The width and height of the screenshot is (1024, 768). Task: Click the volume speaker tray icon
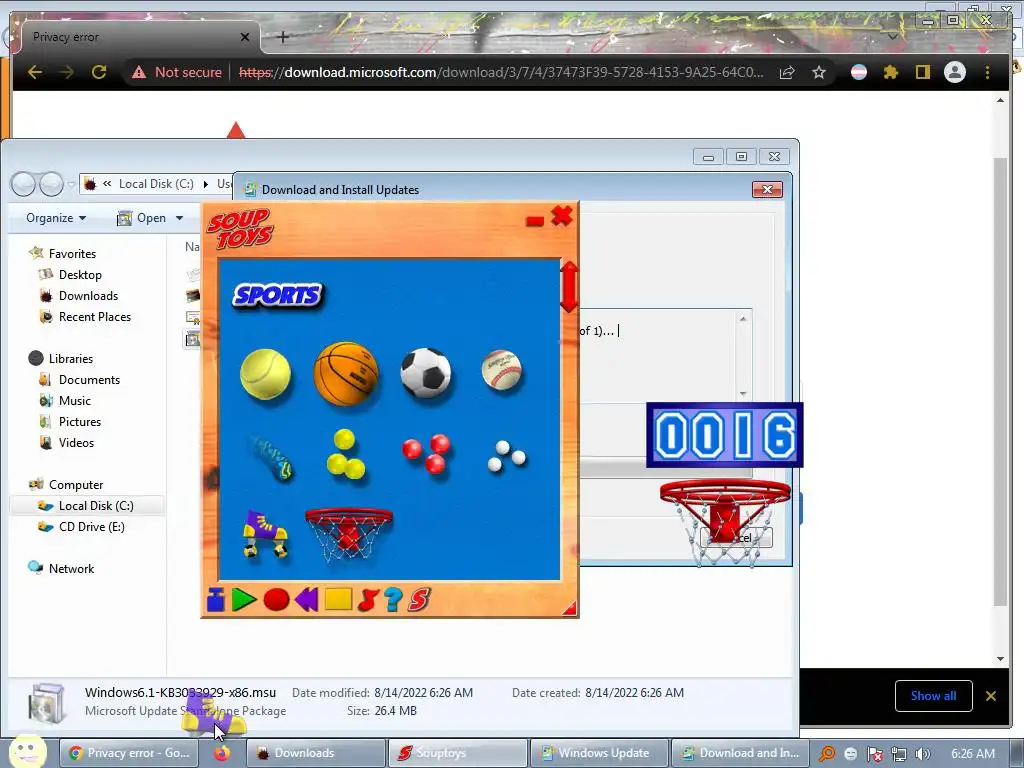(922, 754)
